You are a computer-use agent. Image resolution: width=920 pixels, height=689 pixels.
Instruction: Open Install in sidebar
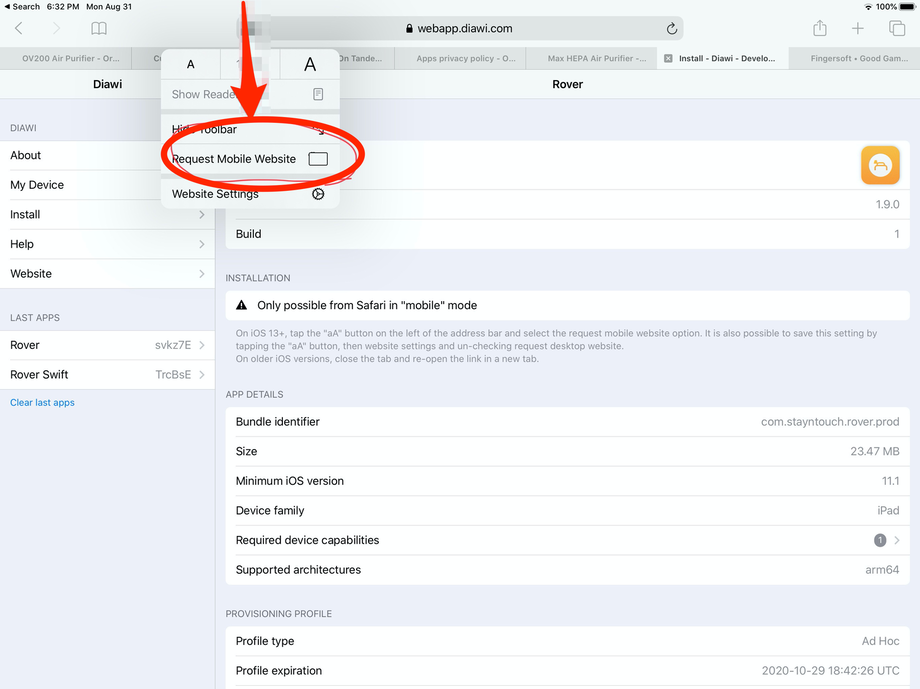(107, 215)
